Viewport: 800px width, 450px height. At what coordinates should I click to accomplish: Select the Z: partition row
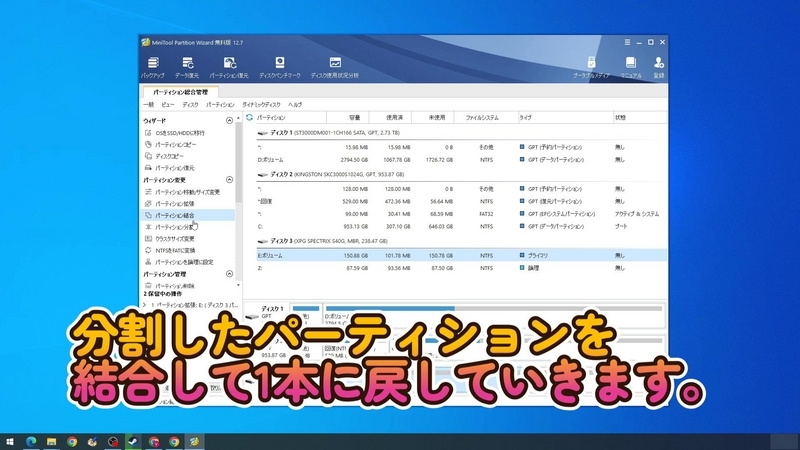click(461, 268)
